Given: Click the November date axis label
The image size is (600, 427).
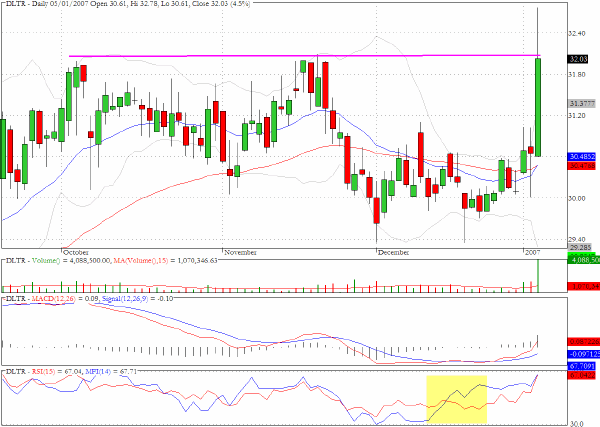Looking at the screenshot, I should click(x=240, y=253).
